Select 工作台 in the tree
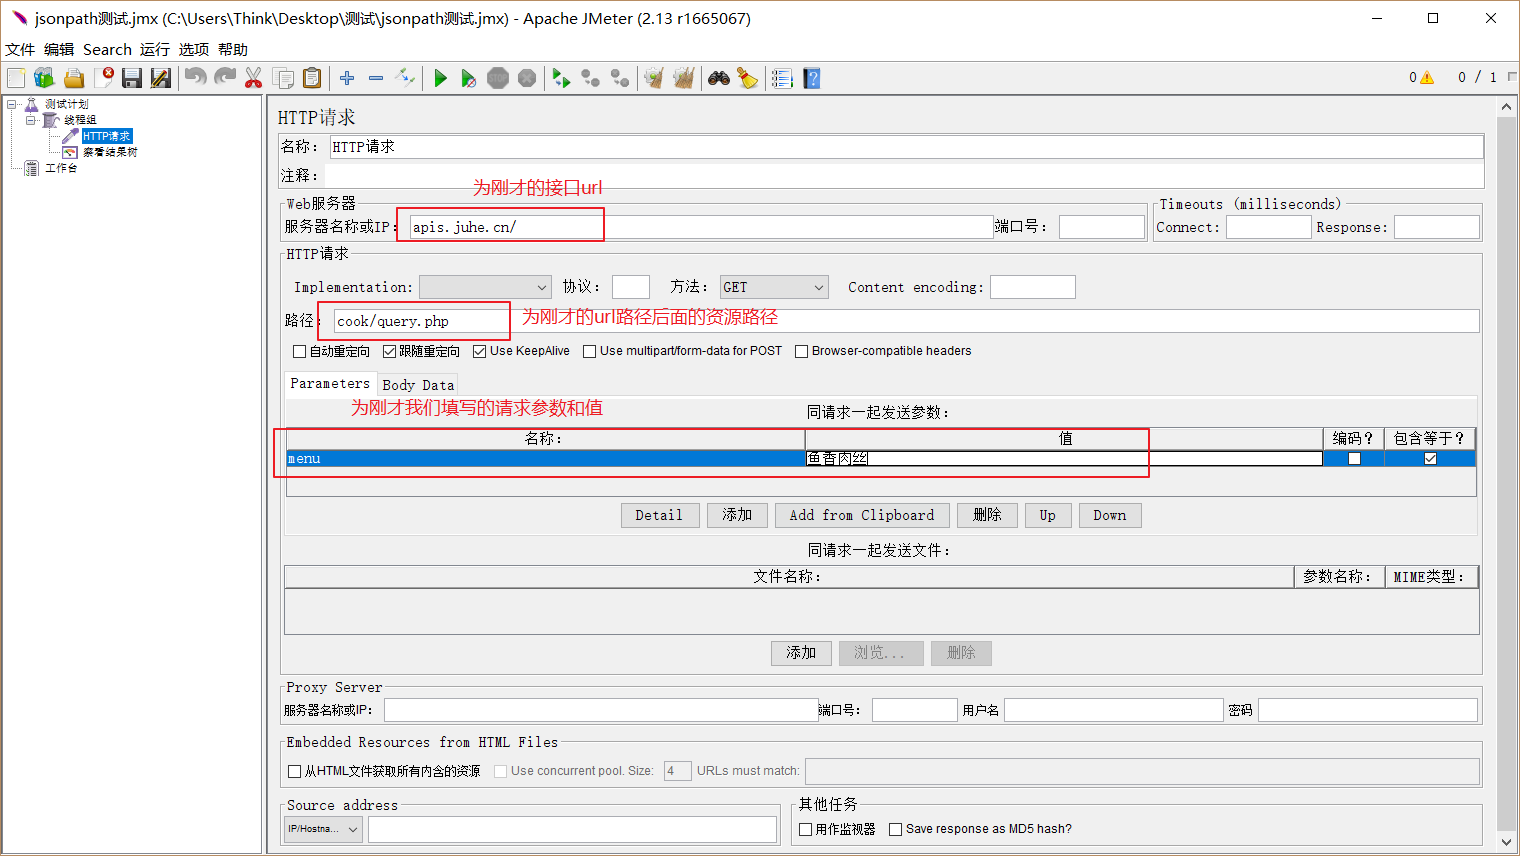 click(61, 168)
